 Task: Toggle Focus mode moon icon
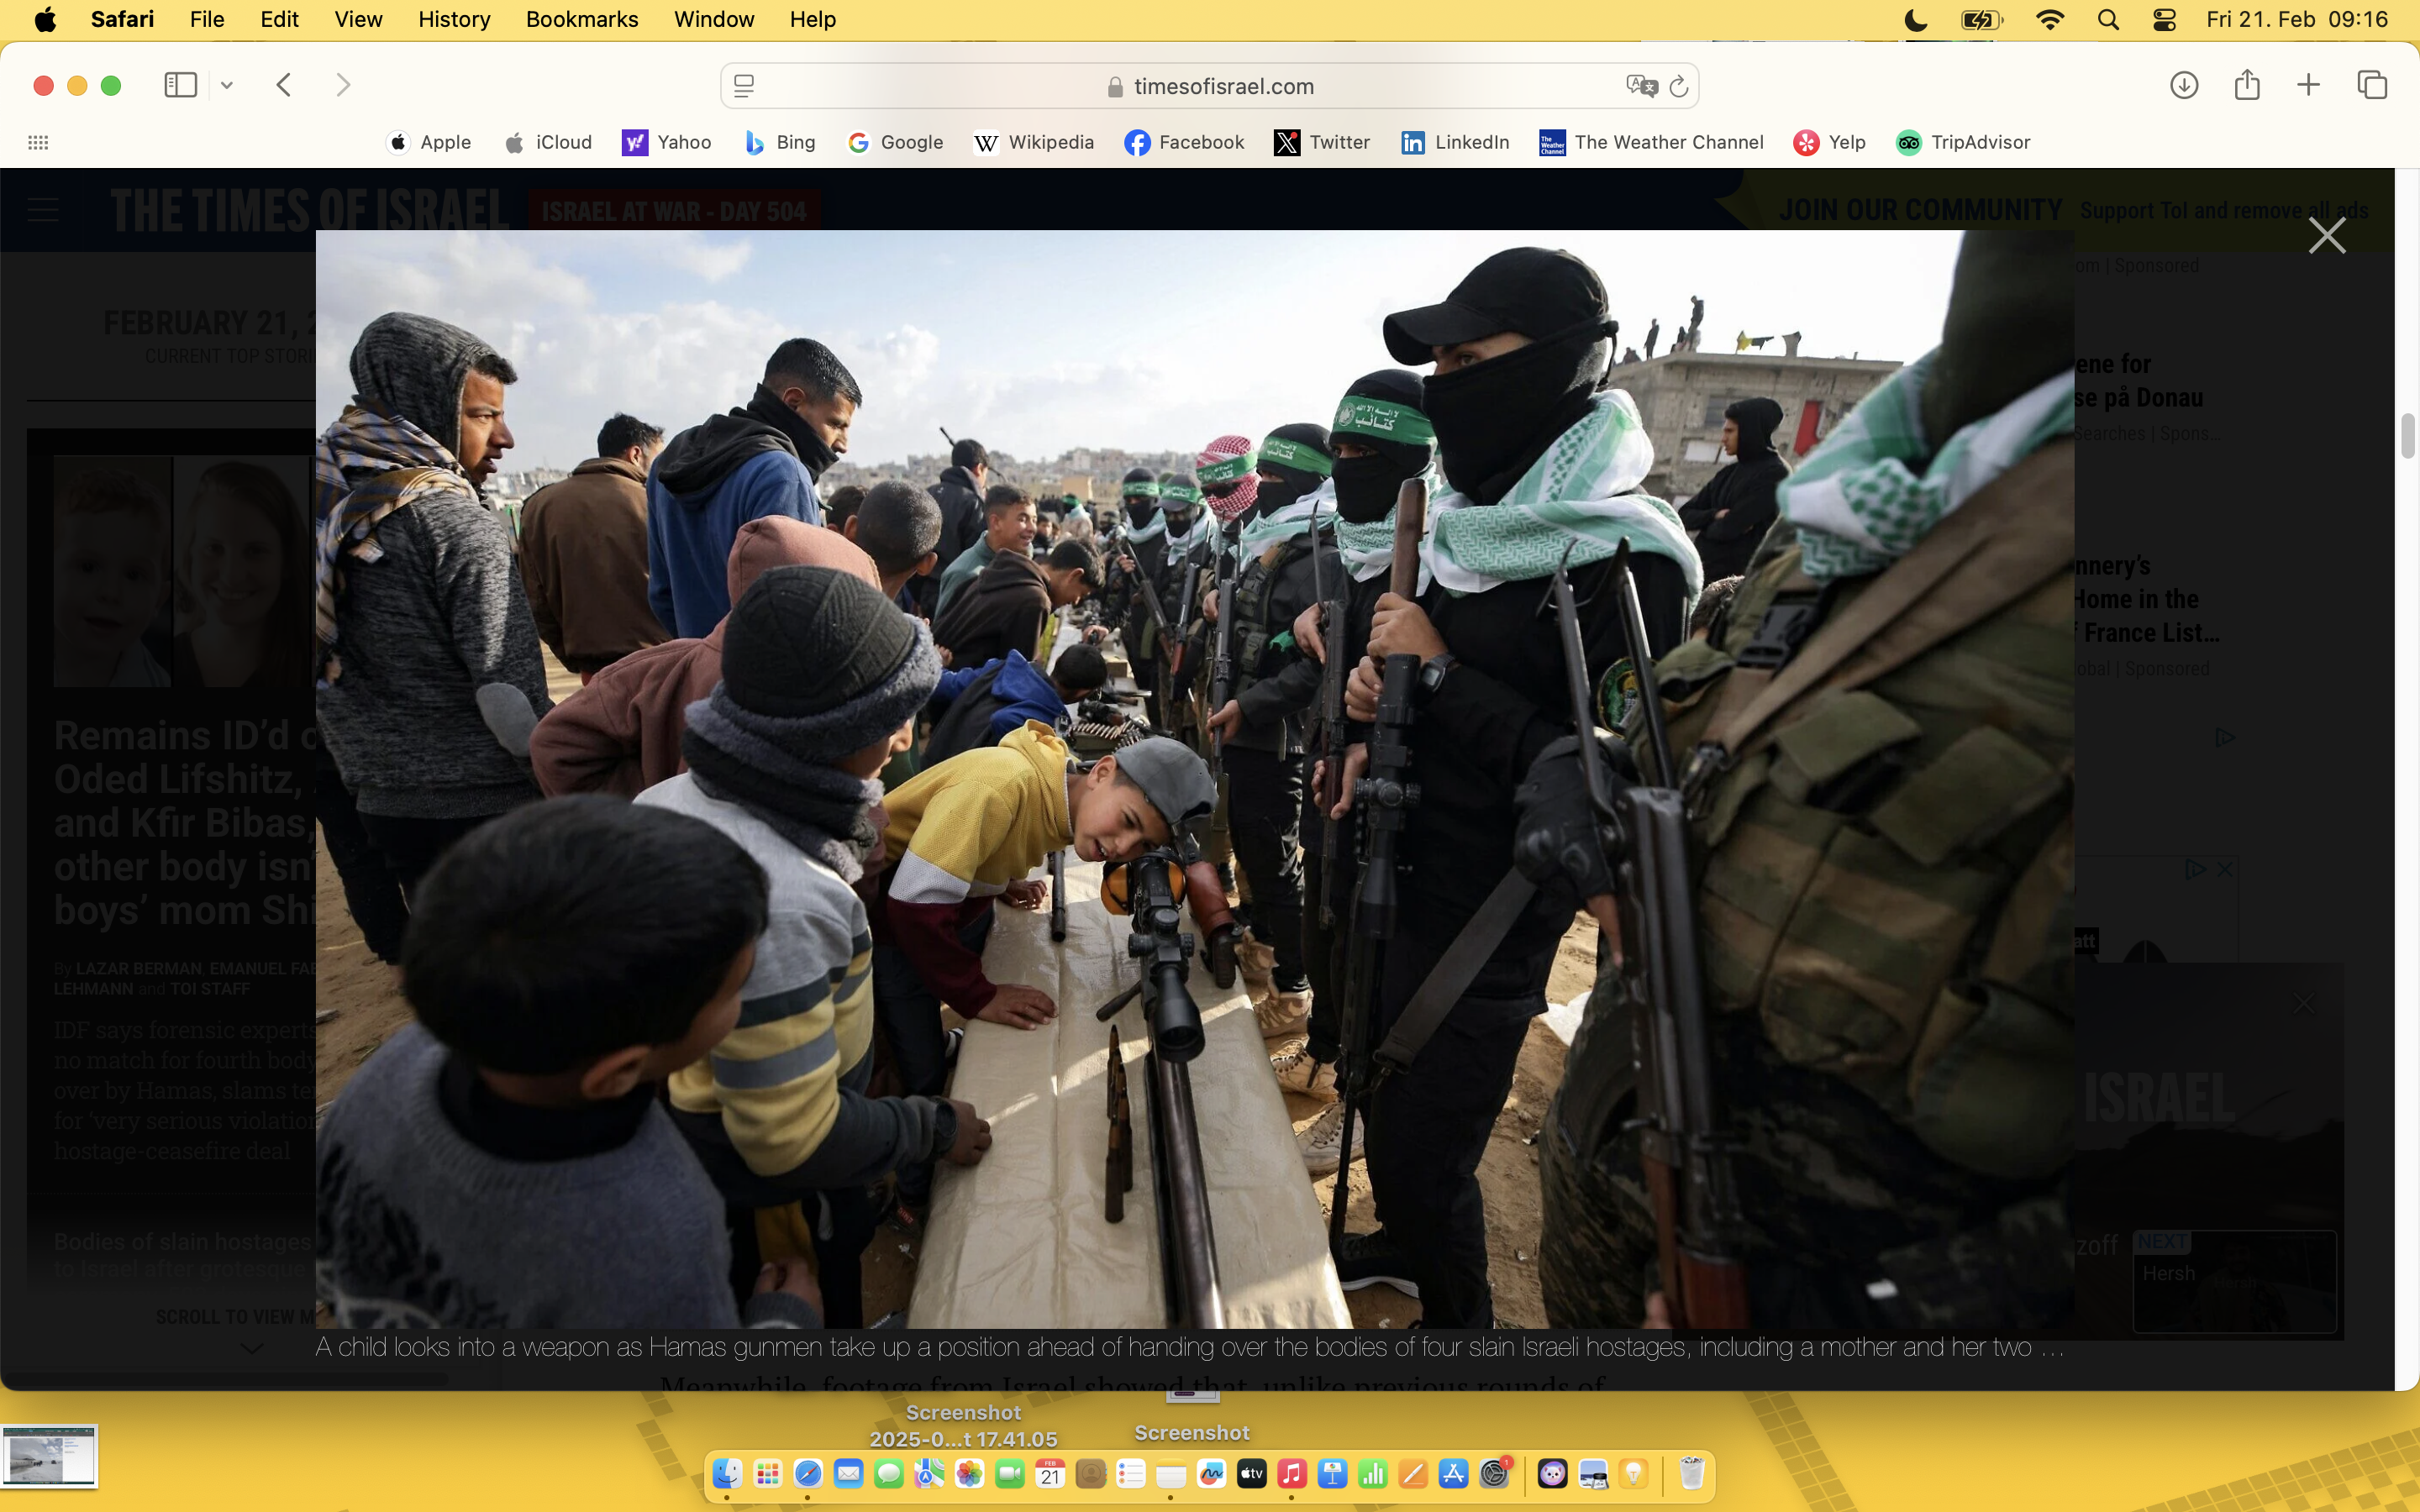(1915, 19)
